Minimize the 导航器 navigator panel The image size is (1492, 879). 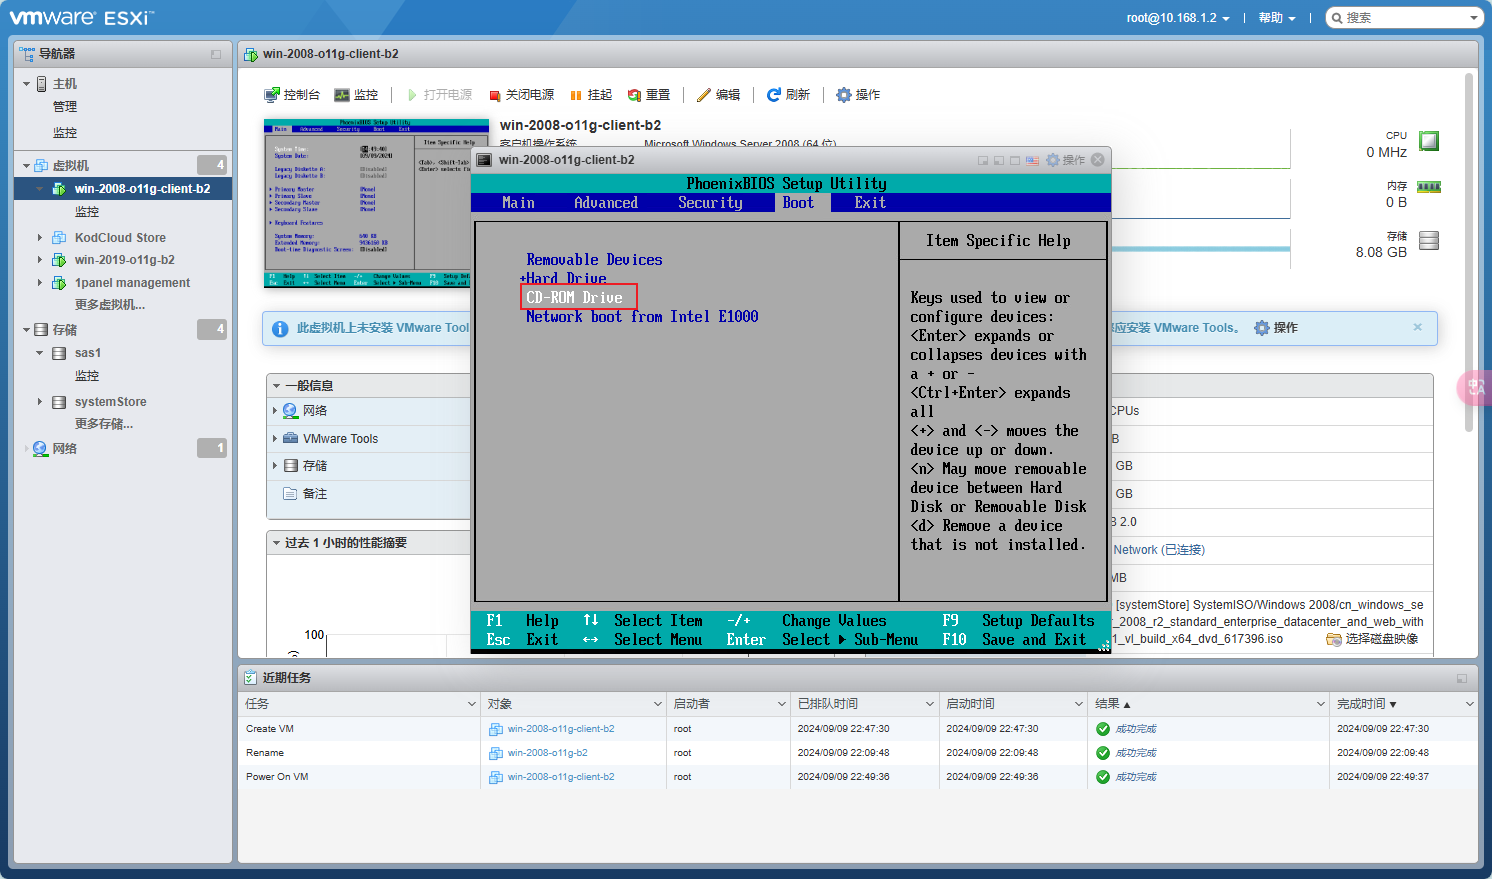[x=216, y=54]
